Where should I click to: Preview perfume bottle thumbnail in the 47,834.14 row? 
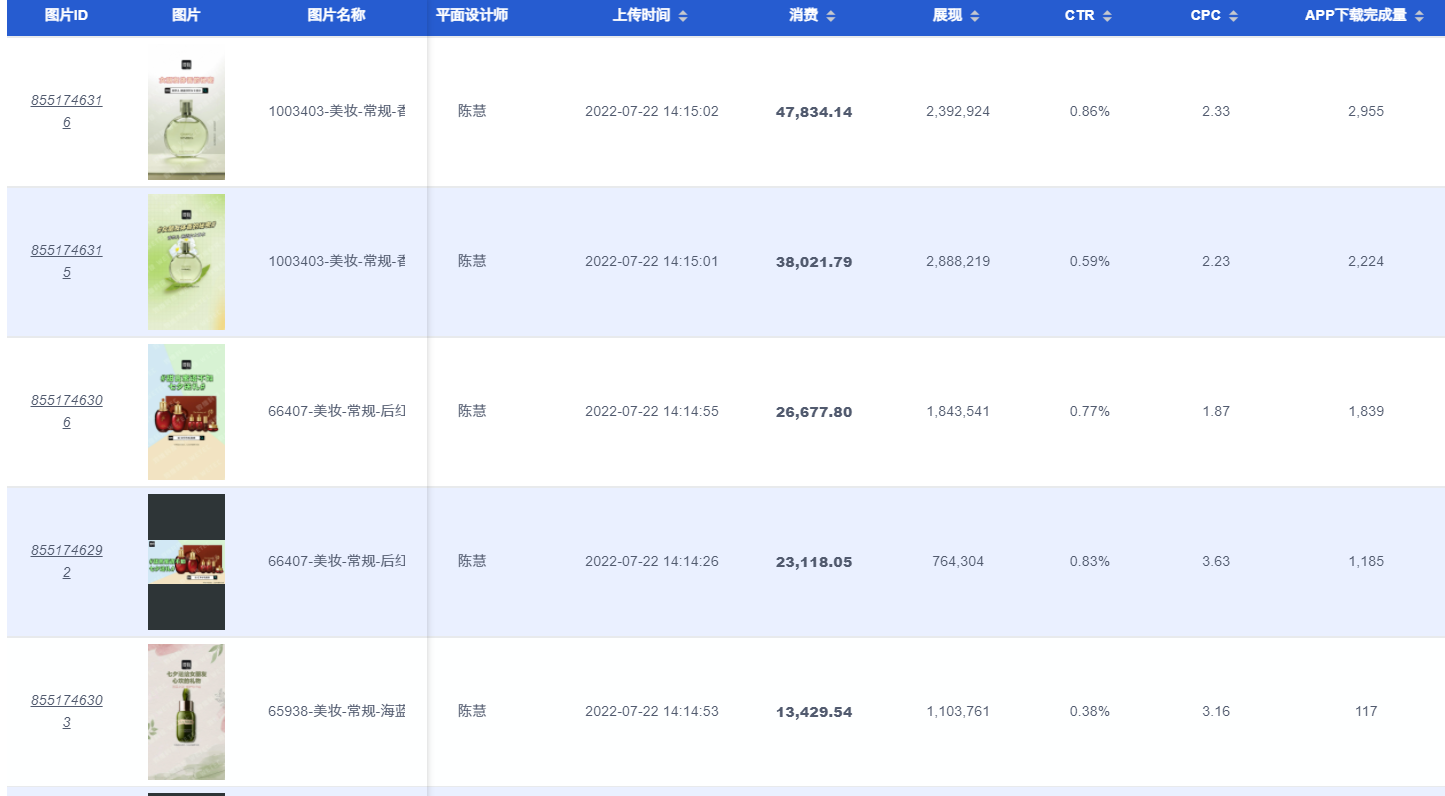186,112
